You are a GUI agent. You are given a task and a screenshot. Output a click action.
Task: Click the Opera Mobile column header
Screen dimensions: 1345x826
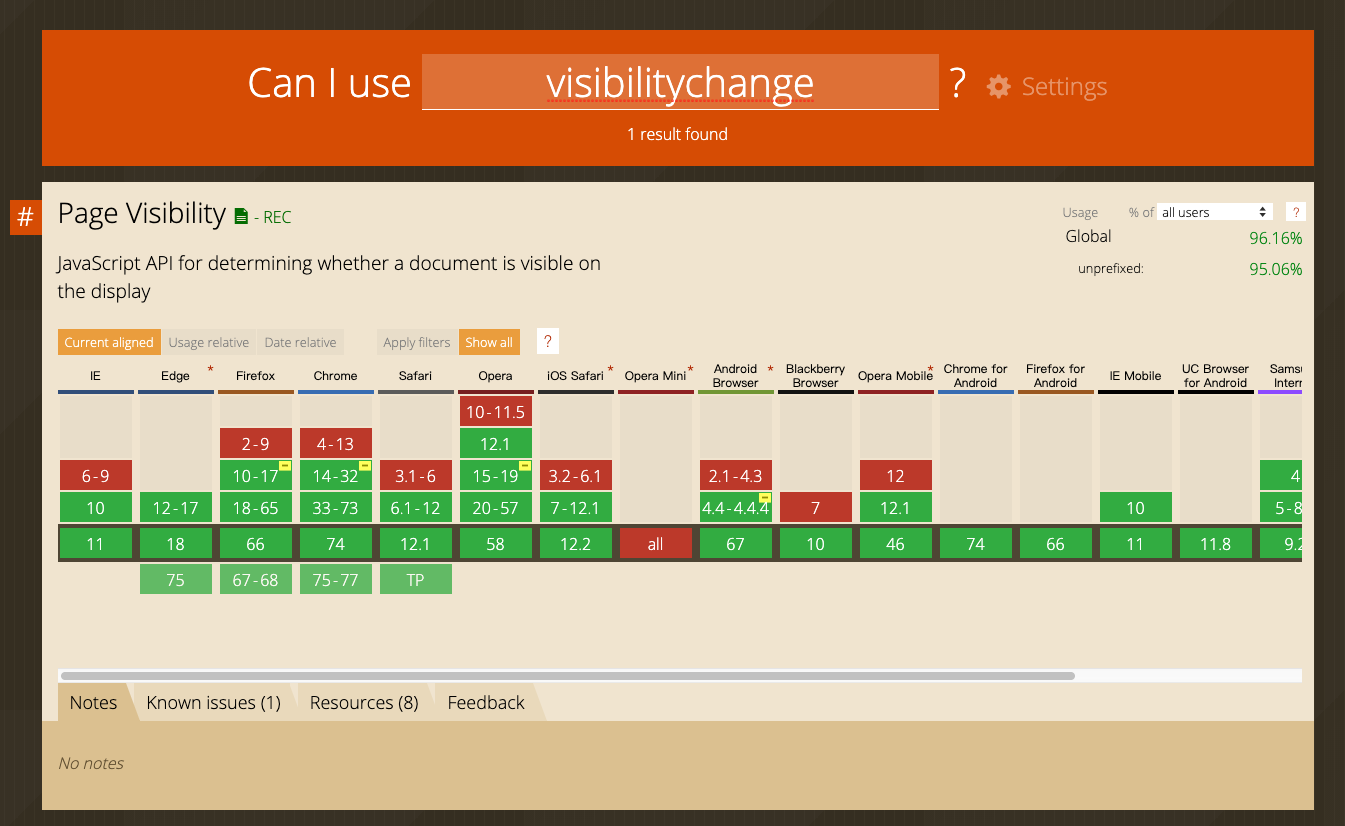[895, 376]
